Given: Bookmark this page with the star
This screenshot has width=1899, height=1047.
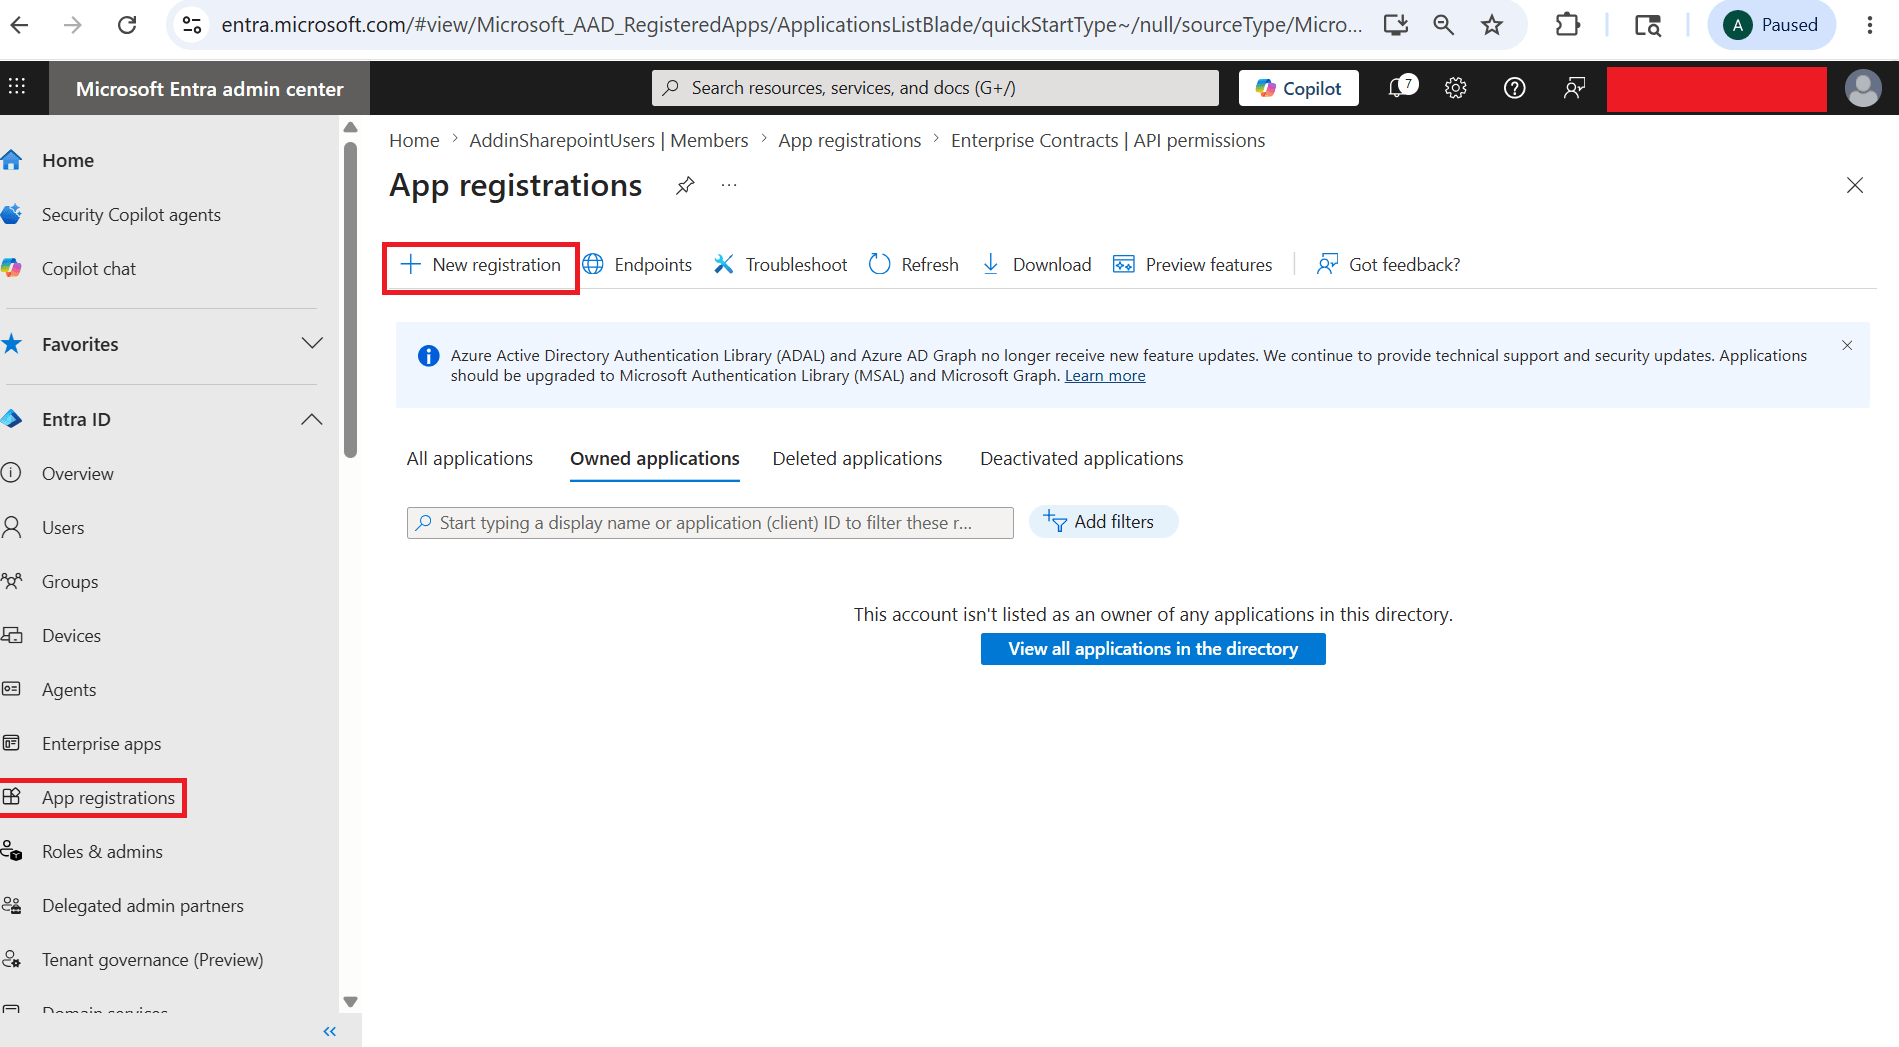Looking at the screenshot, I should click(x=1492, y=25).
